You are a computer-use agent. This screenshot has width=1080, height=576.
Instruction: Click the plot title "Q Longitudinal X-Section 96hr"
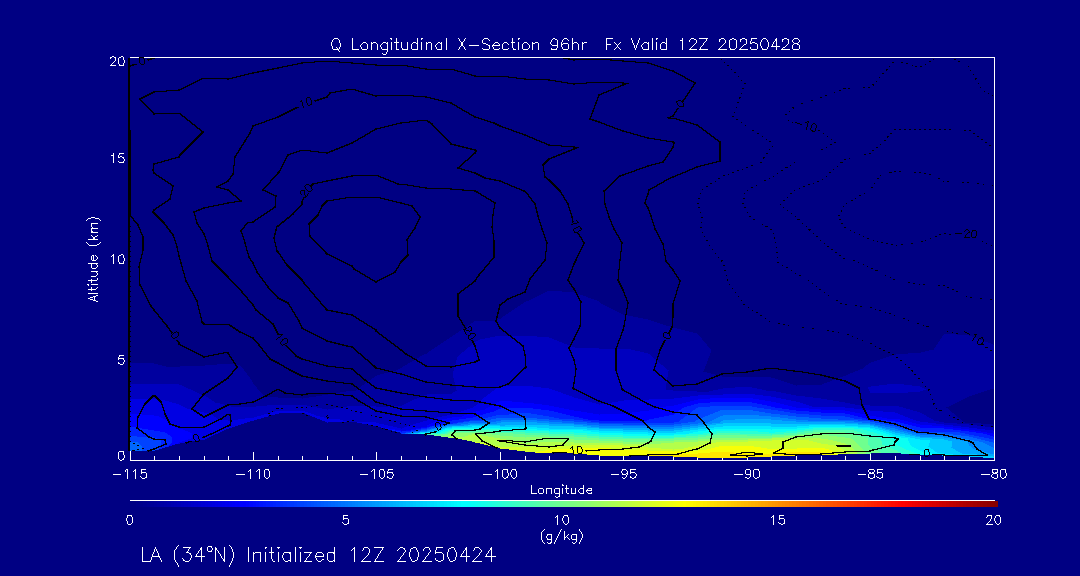pos(458,45)
